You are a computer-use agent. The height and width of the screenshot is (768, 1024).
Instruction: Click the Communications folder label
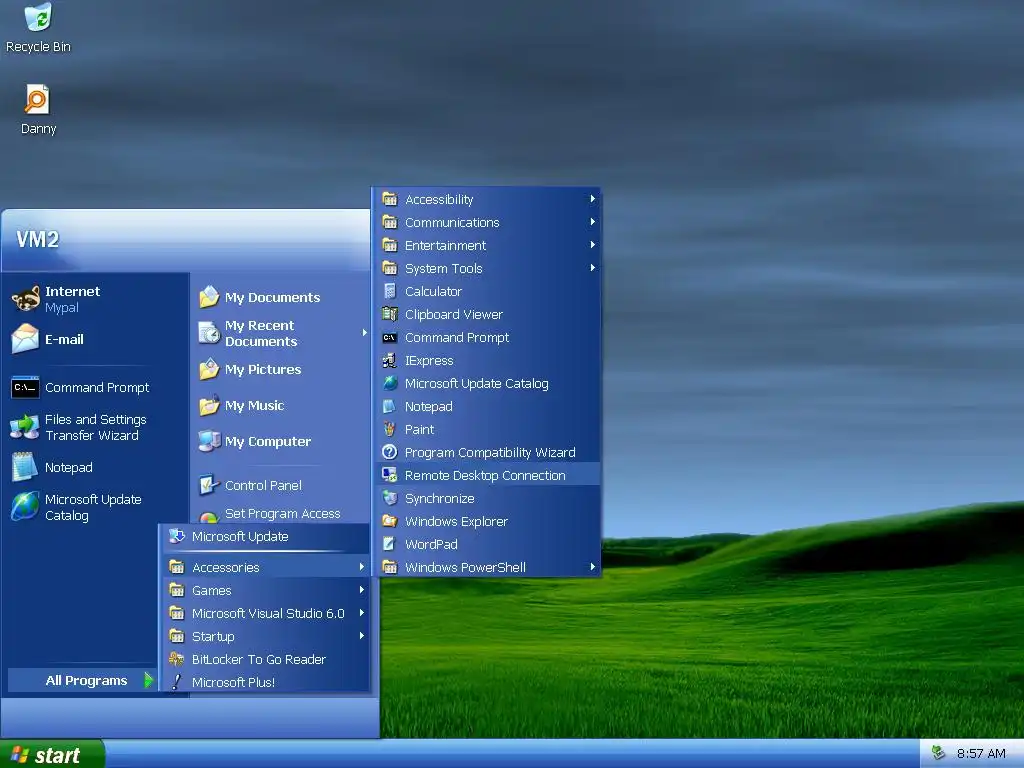coord(452,223)
